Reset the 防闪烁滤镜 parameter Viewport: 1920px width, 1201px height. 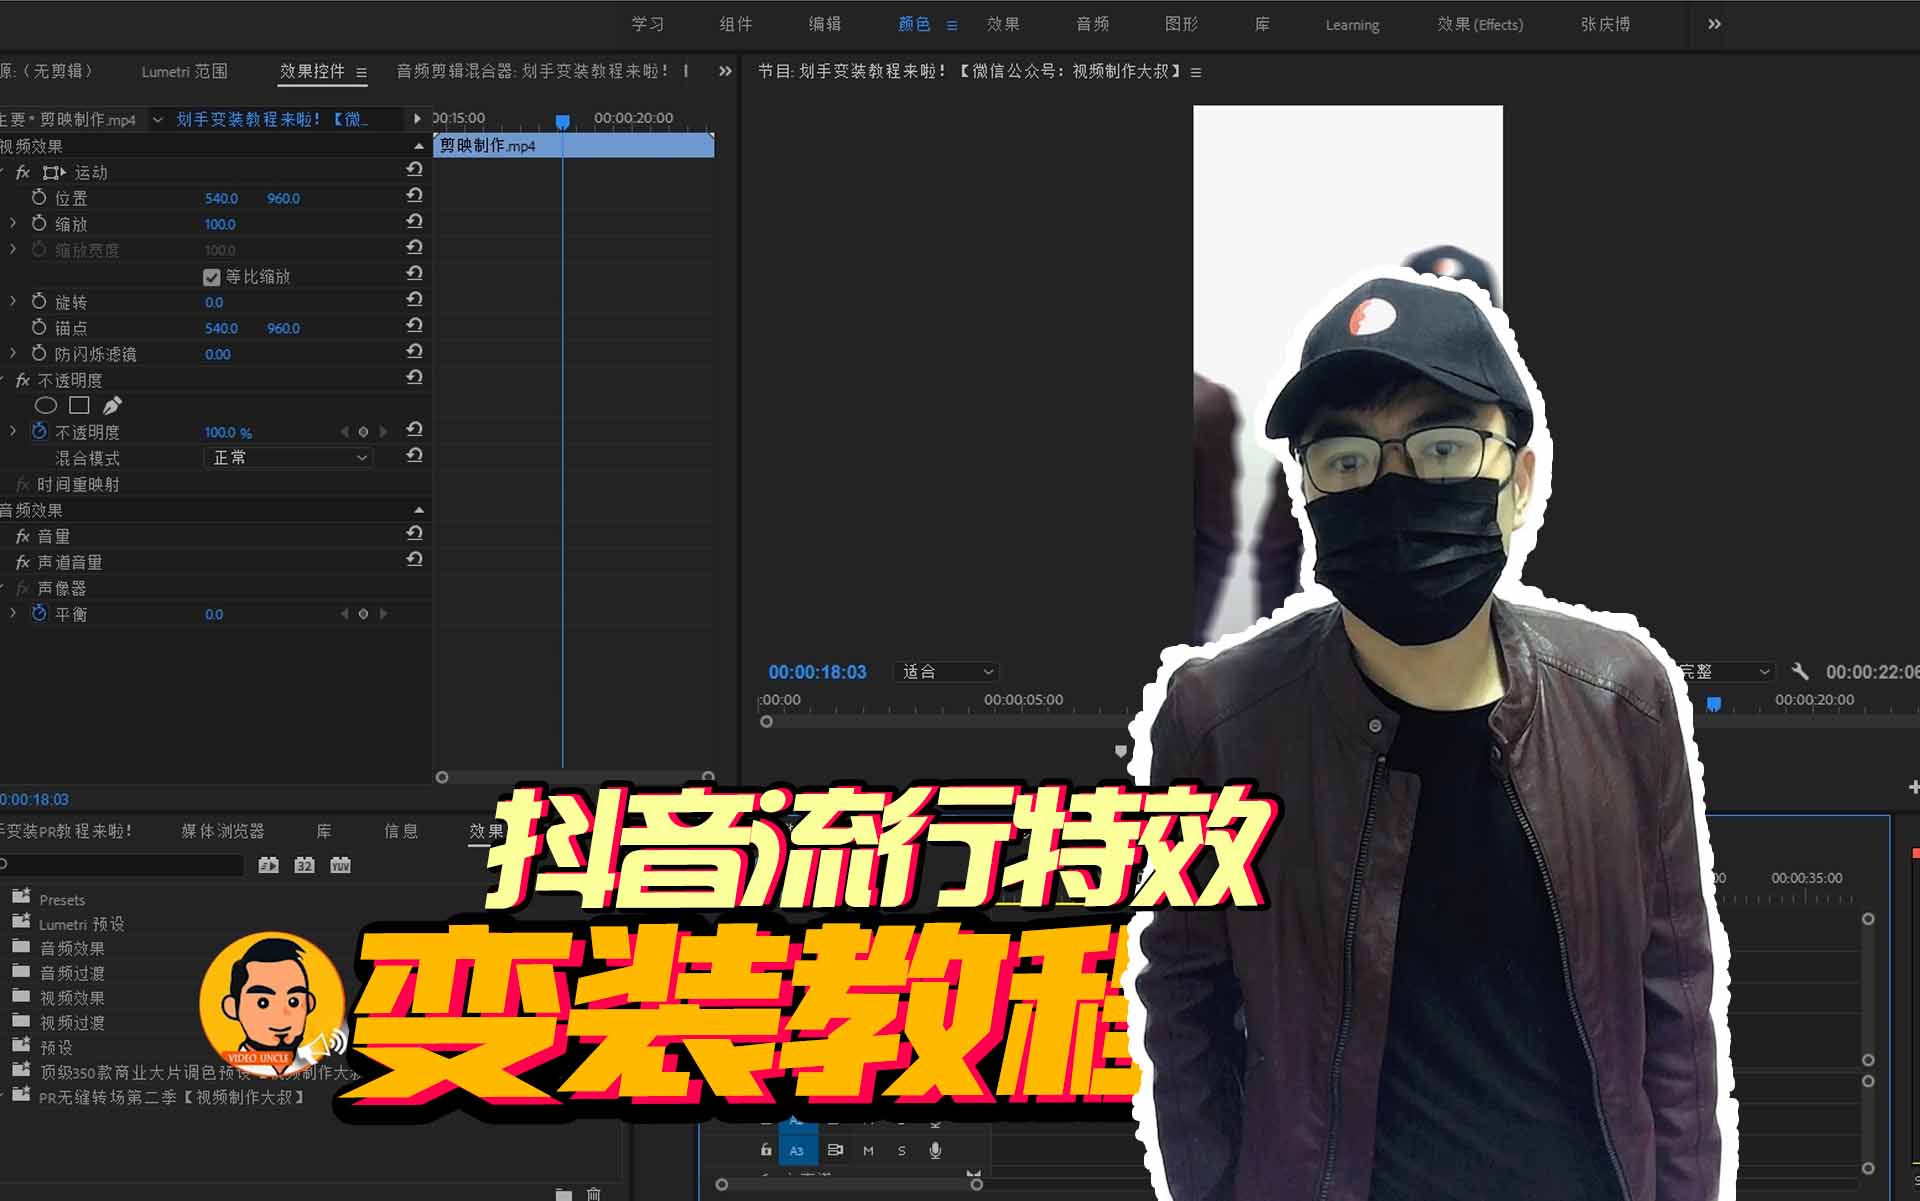(x=414, y=352)
